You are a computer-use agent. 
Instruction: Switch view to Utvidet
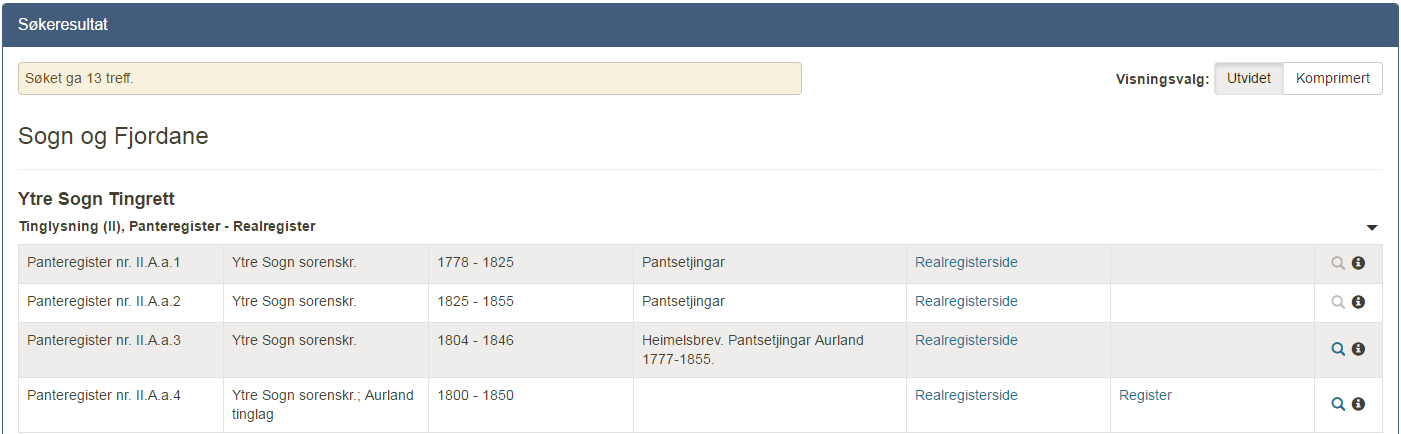coord(1249,79)
